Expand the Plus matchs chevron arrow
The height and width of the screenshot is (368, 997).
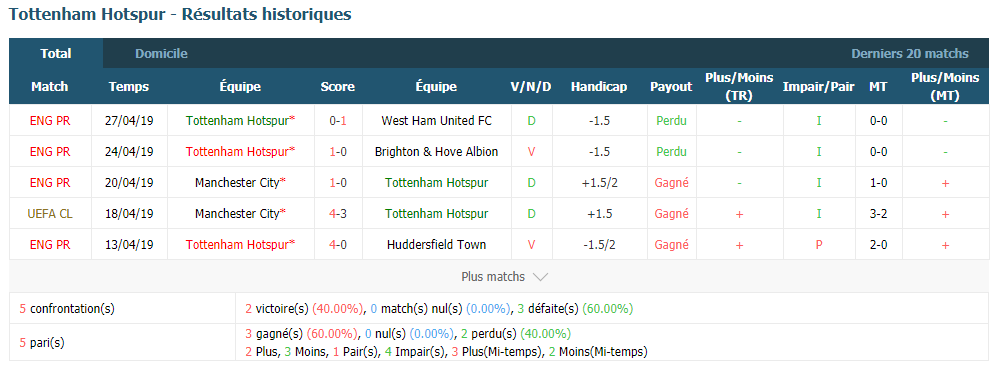(x=540, y=277)
